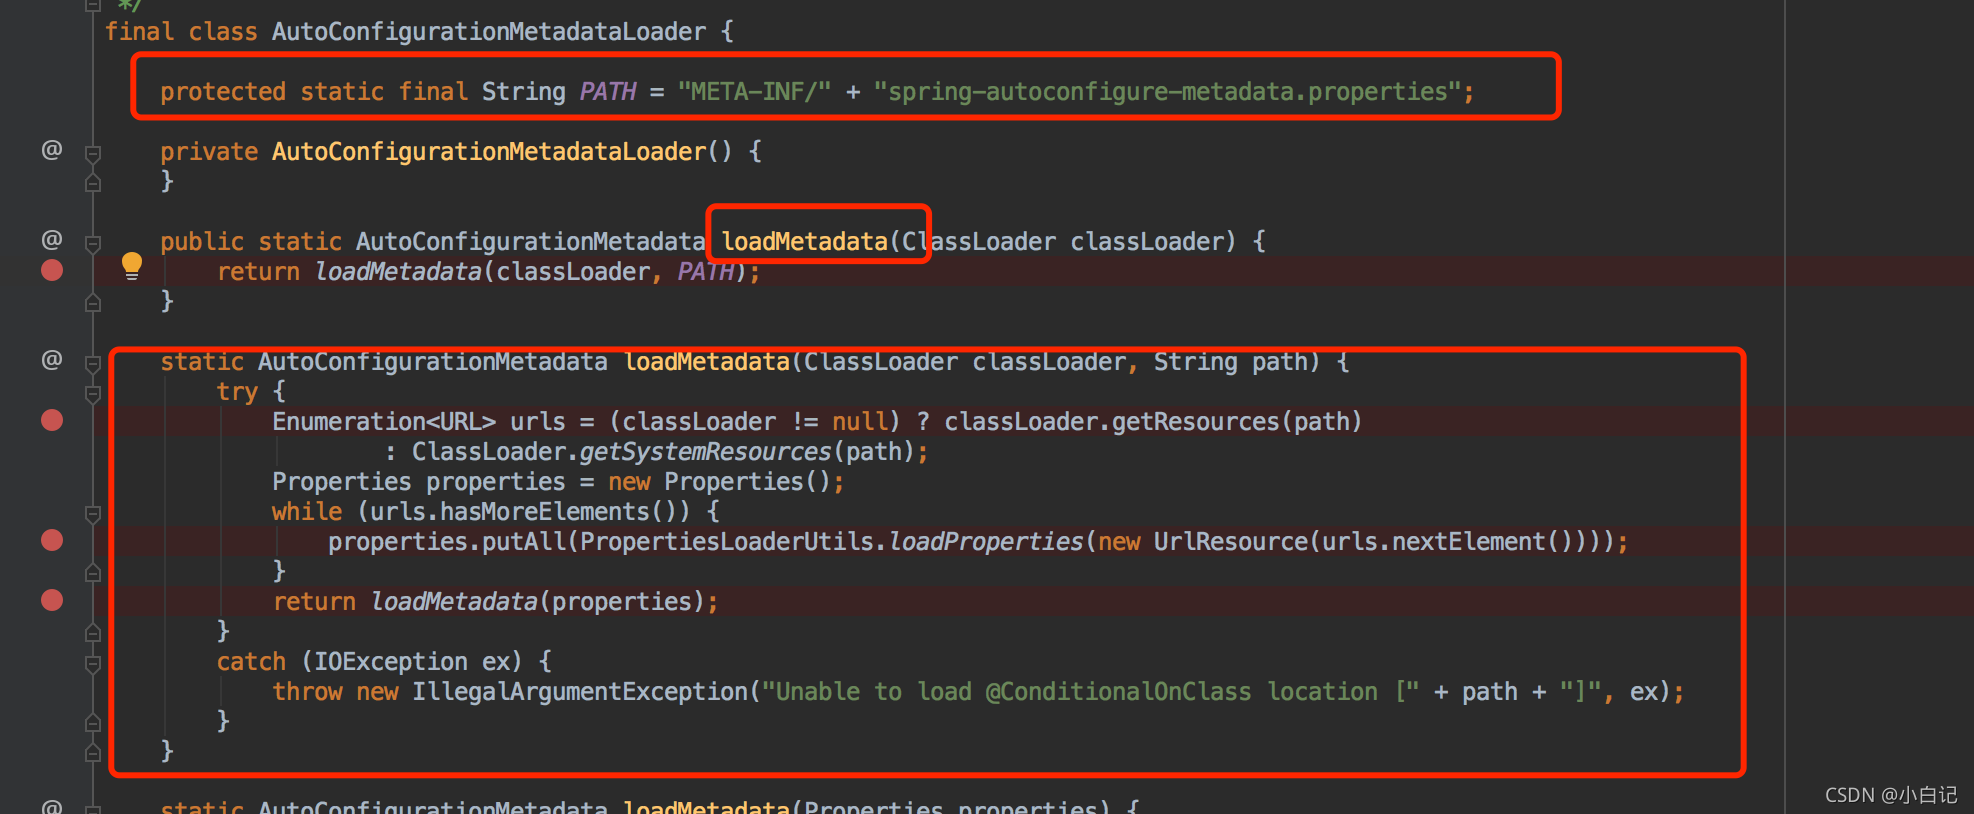Viewport: 1974px width, 814px height.
Task: Toggle breakpoint on properties.putAll line
Action: pyautogui.click(x=52, y=540)
